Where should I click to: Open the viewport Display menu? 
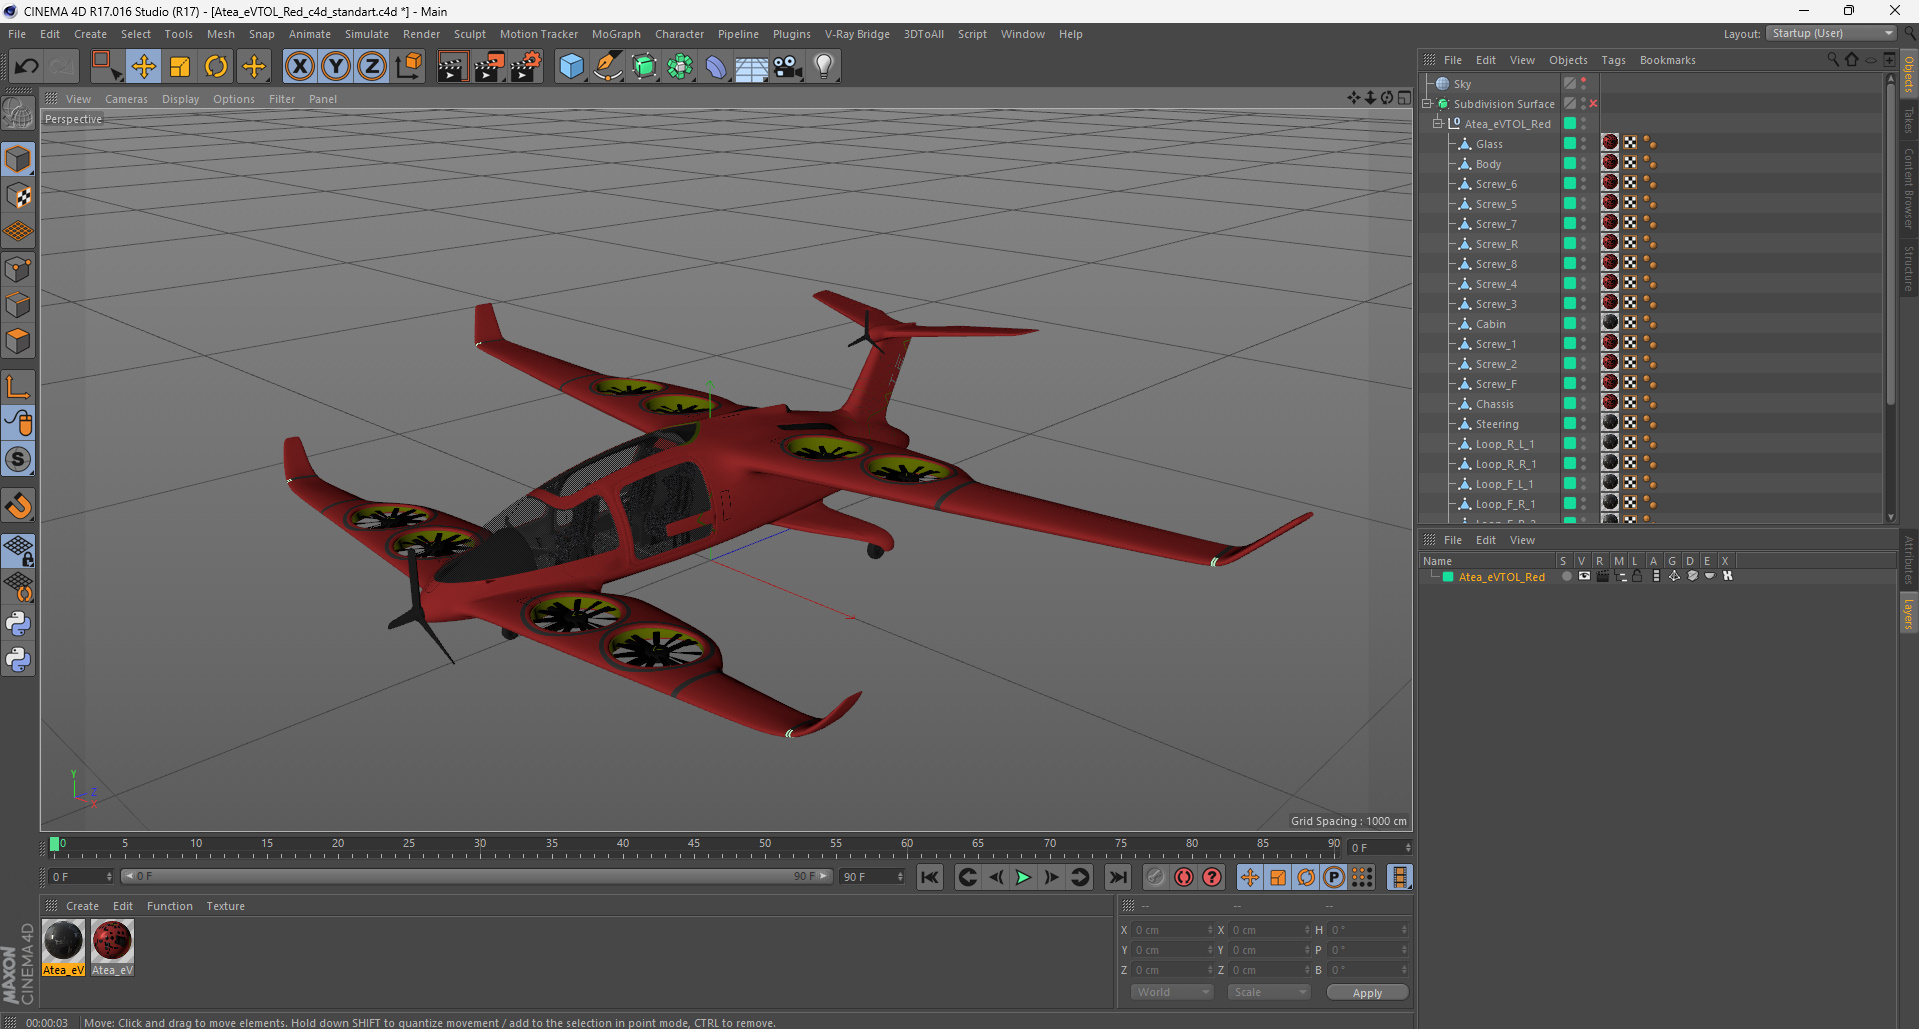181,99
